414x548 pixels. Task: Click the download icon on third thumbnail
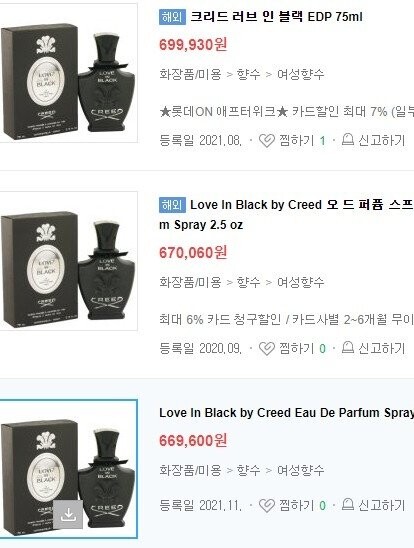[x=68, y=514]
